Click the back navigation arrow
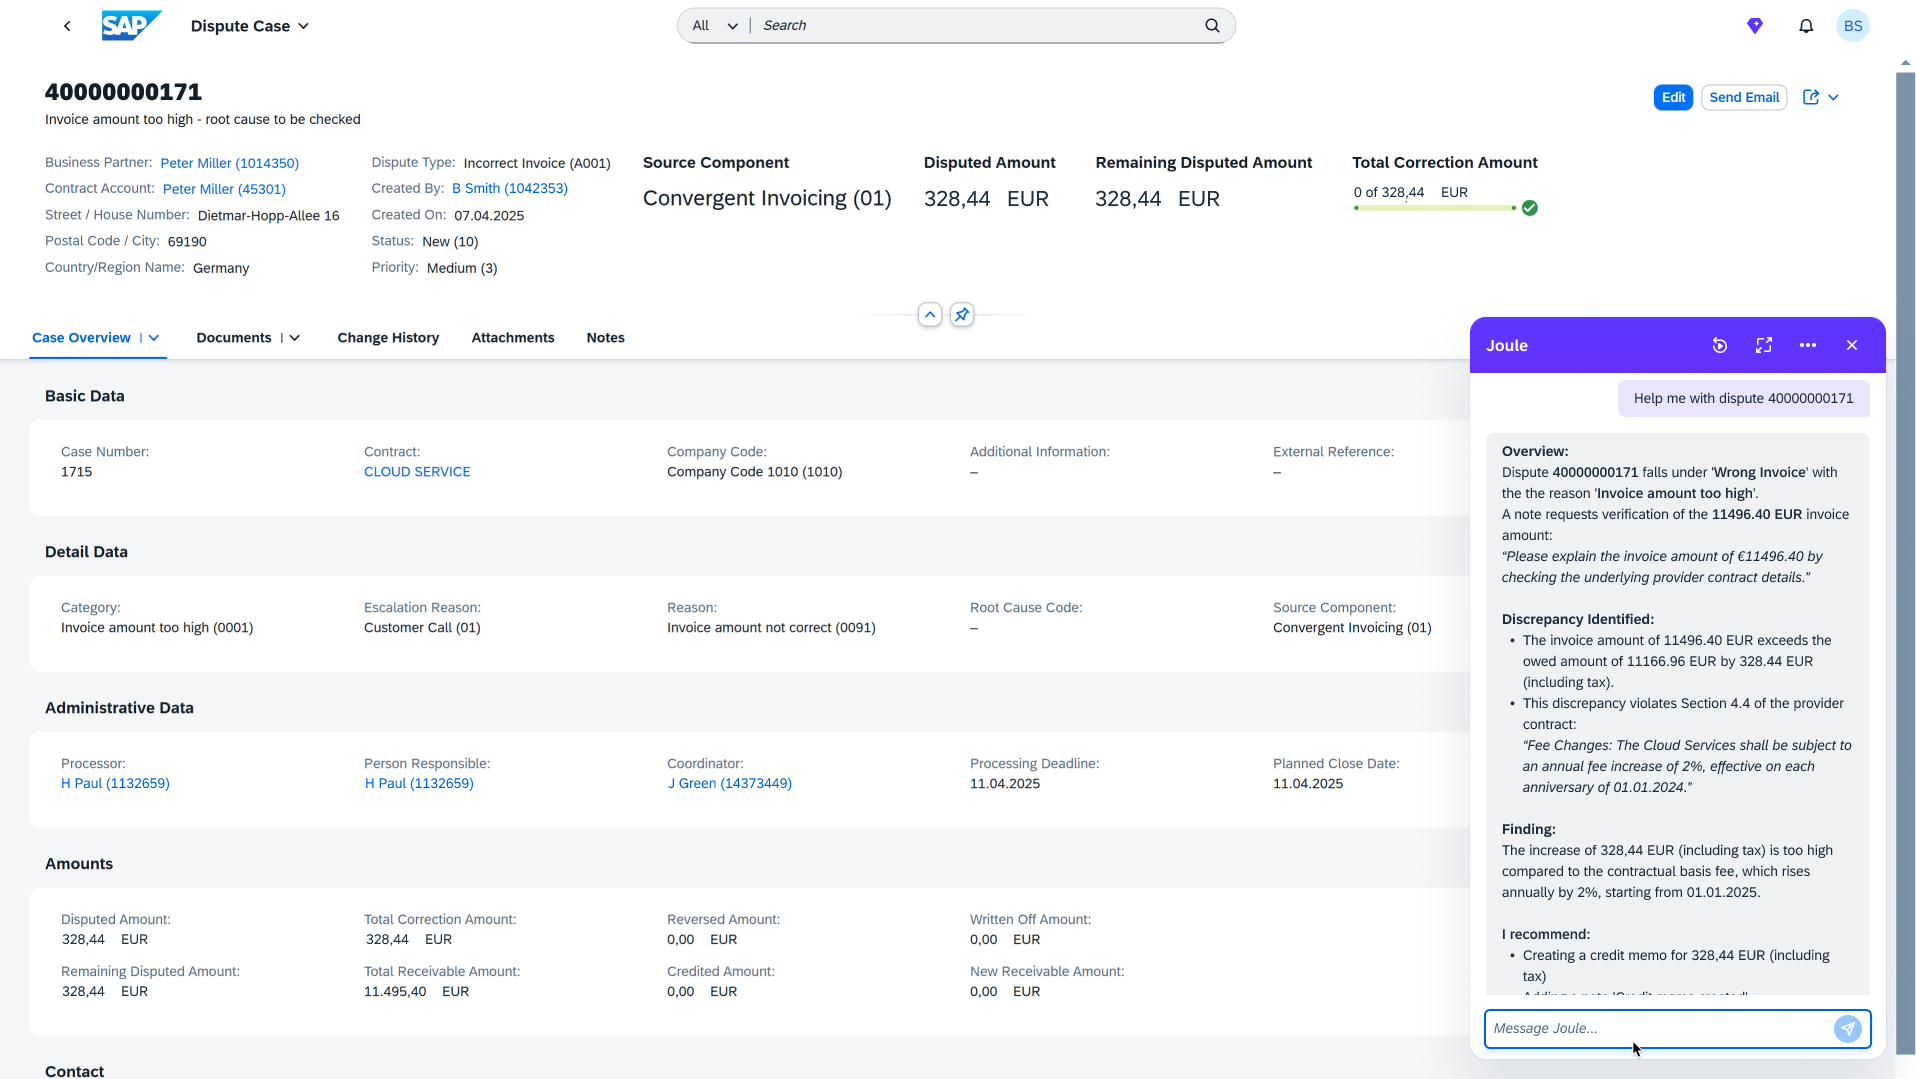 point(67,26)
